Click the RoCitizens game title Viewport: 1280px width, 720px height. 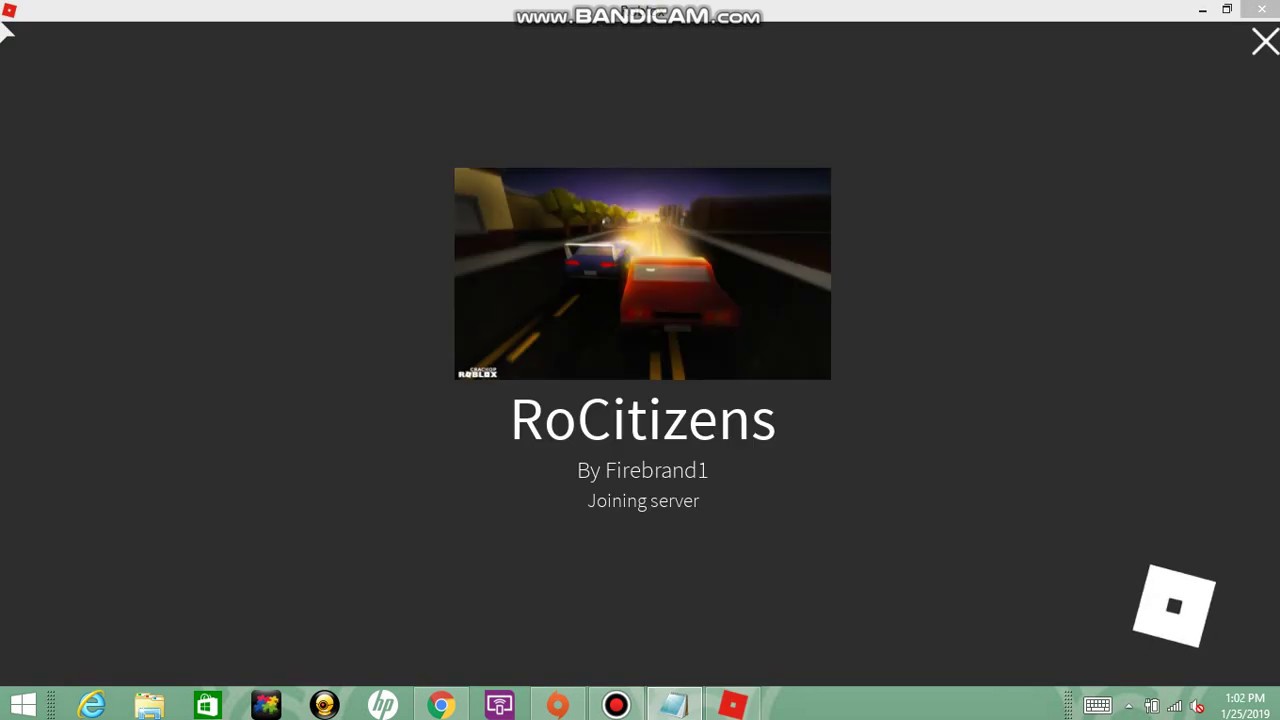643,420
